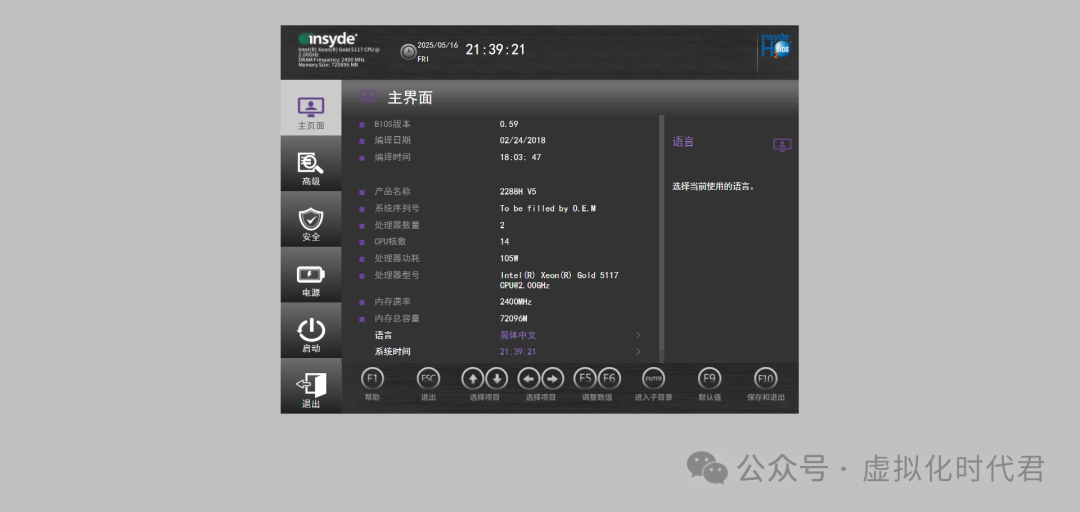Screen dimensions: 1080x512
Task: Click the right arrow key icon
Action: point(552,378)
